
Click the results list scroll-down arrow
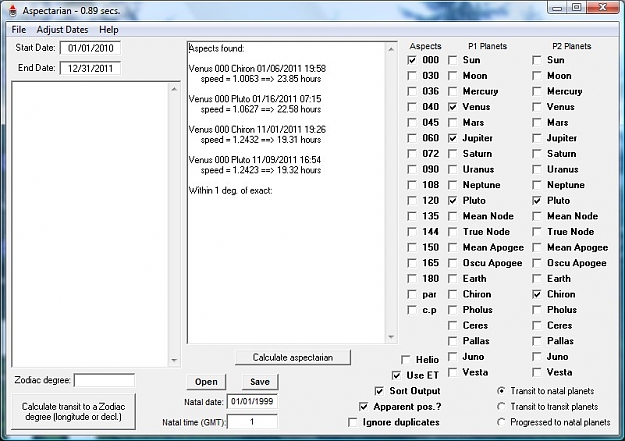tap(391, 337)
